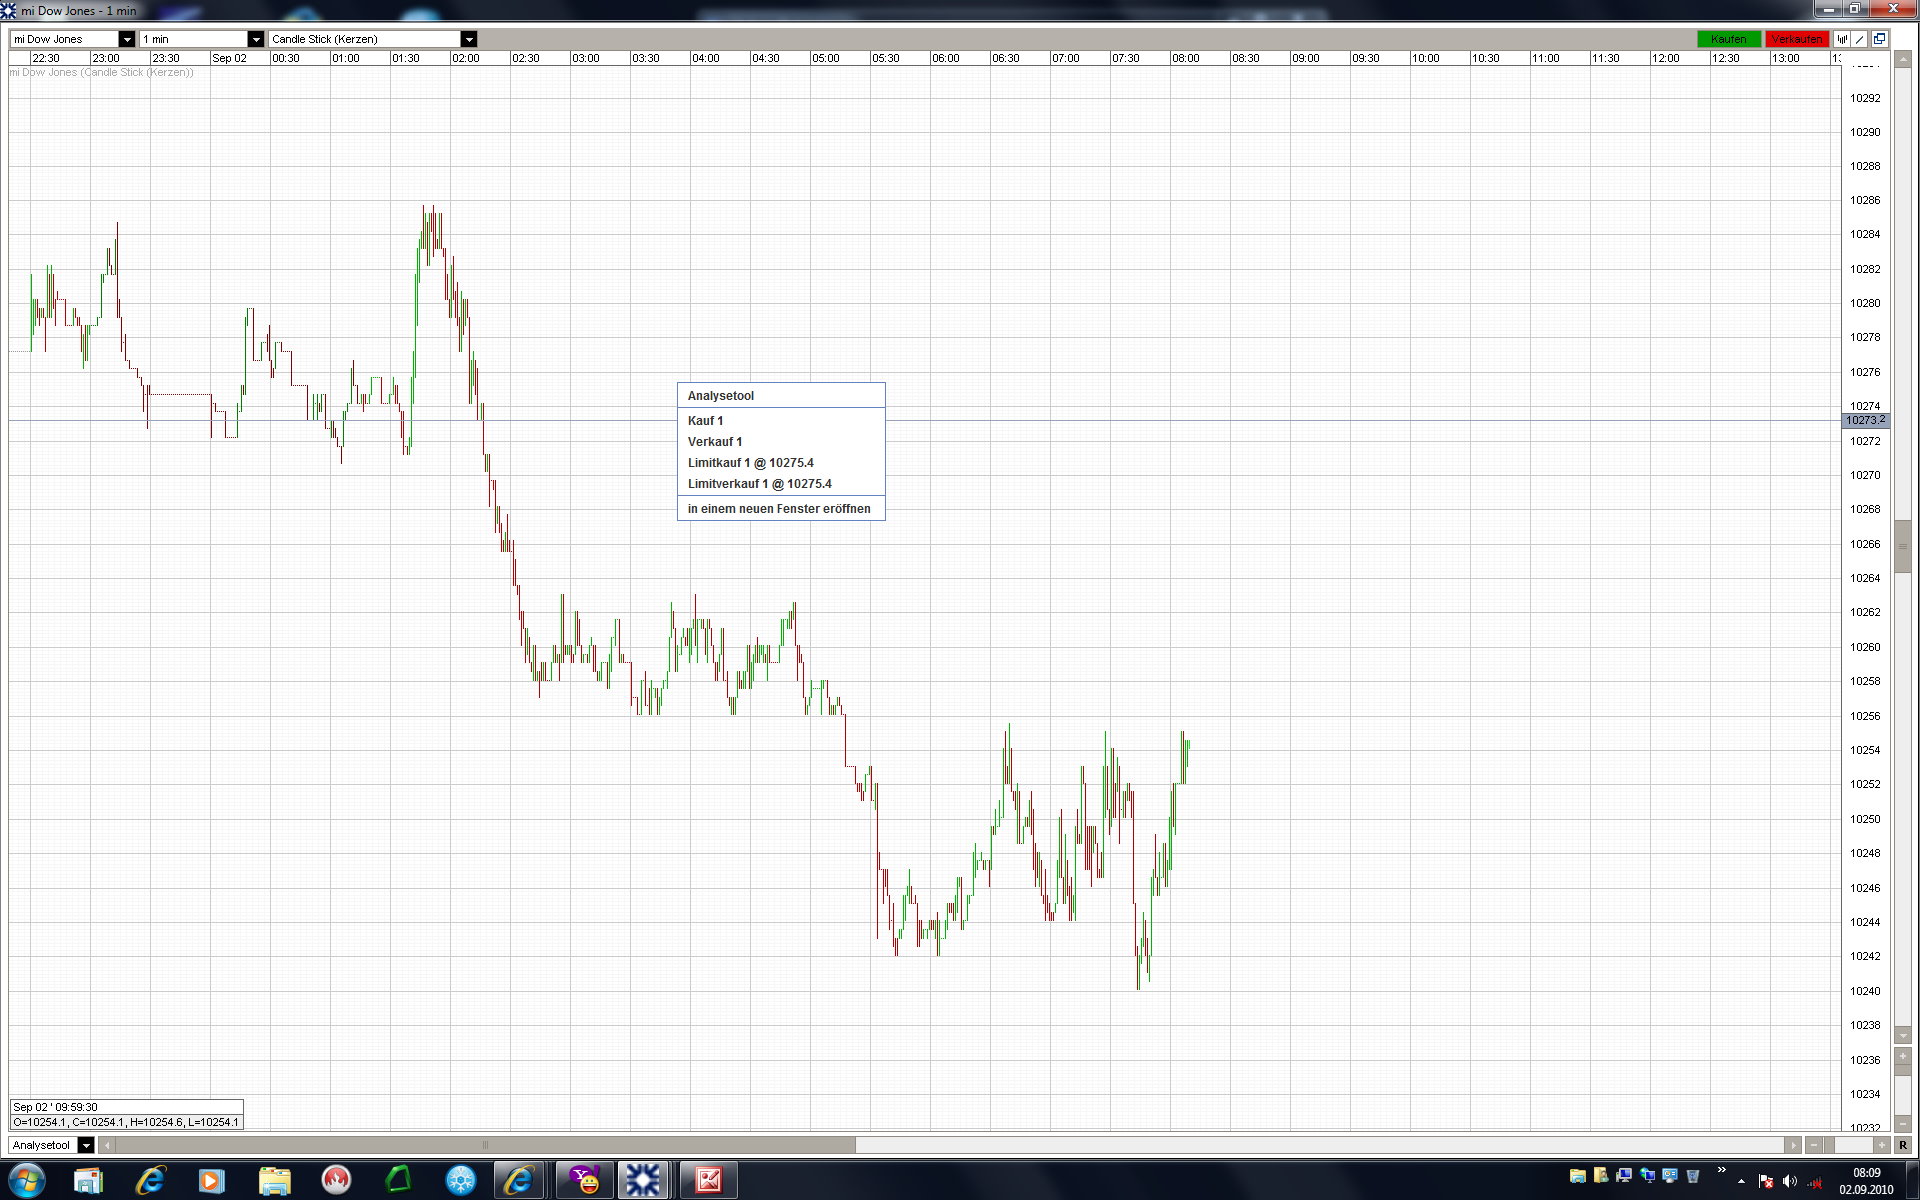Expand the Analysetool dropdown at bottom left
Image resolution: width=1920 pixels, height=1200 pixels.
point(86,1145)
